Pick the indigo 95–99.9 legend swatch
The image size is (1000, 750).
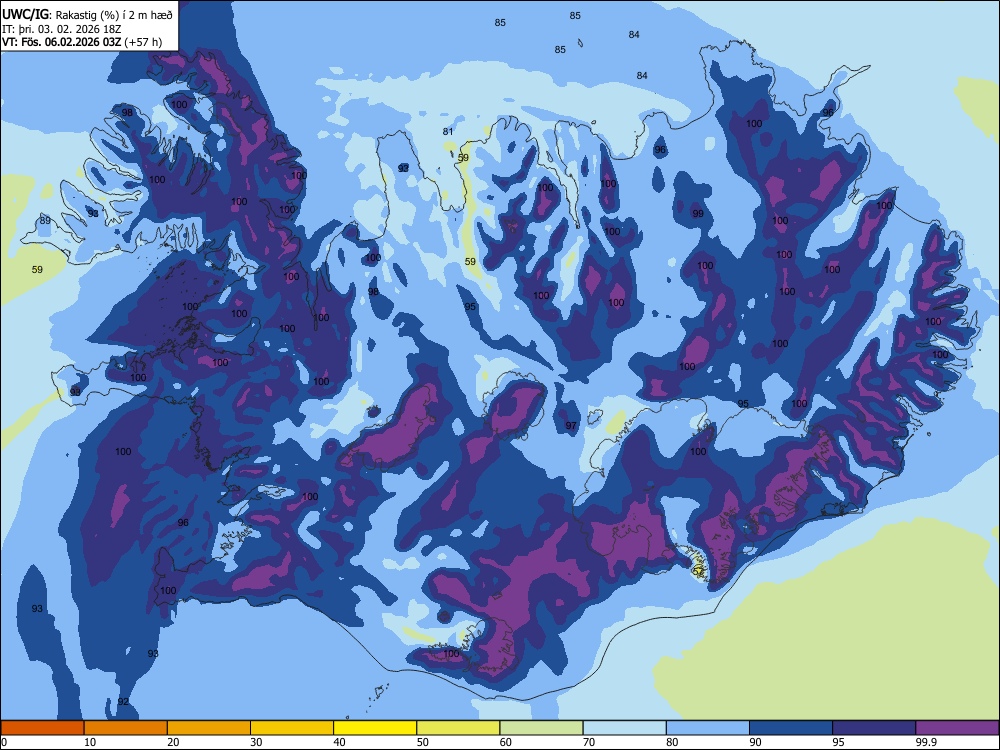(x=874, y=728)
